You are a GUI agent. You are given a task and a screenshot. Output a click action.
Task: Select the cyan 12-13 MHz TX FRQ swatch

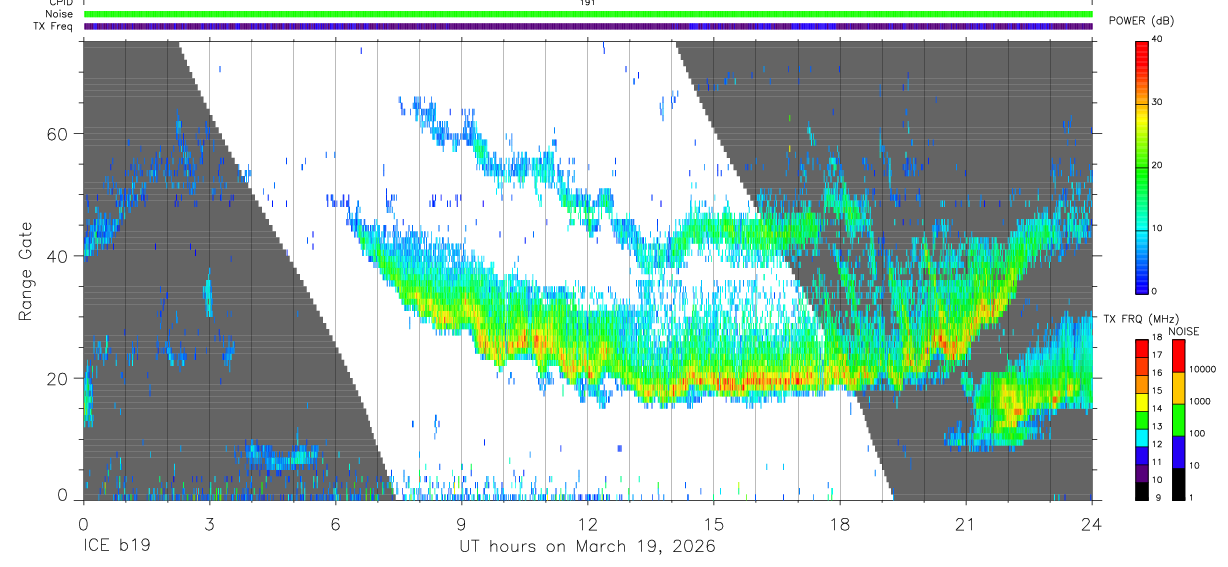pyautogui.click(x=1142, y=437)
